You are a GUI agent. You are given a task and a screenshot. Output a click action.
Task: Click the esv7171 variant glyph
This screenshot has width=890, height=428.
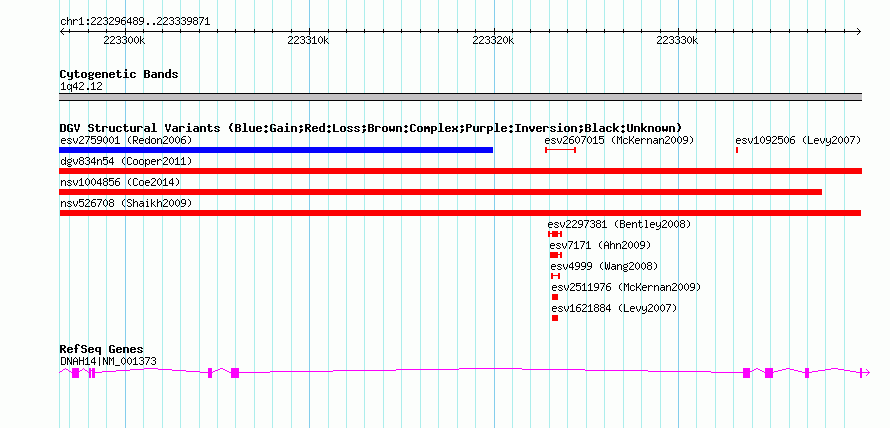pyautogui.click(x=556, y=255)
